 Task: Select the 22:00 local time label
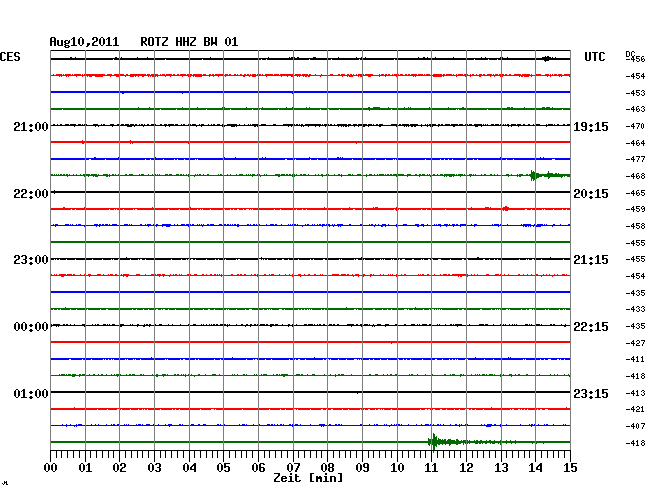(31, 194)
